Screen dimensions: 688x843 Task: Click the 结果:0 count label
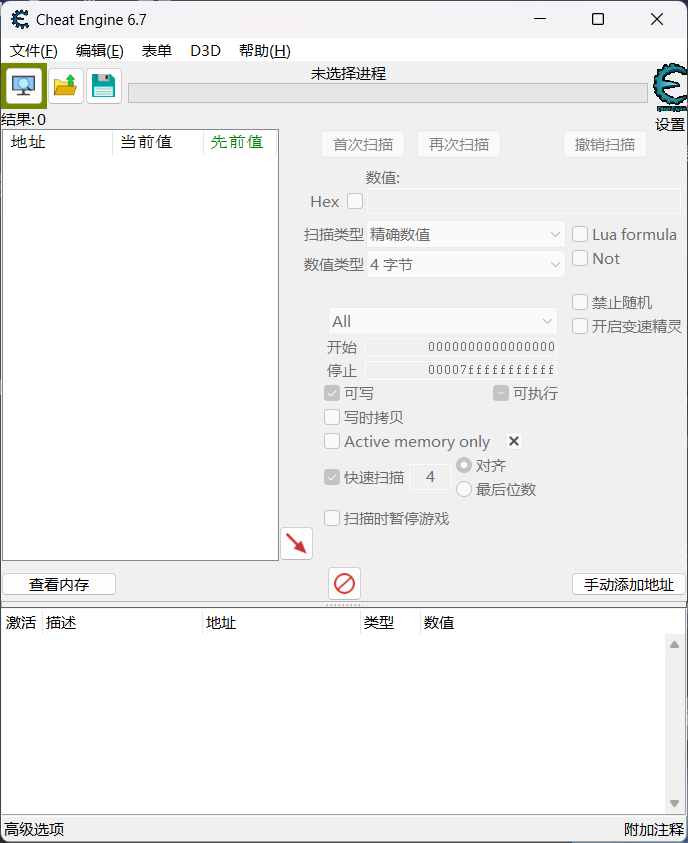(24, 119)
